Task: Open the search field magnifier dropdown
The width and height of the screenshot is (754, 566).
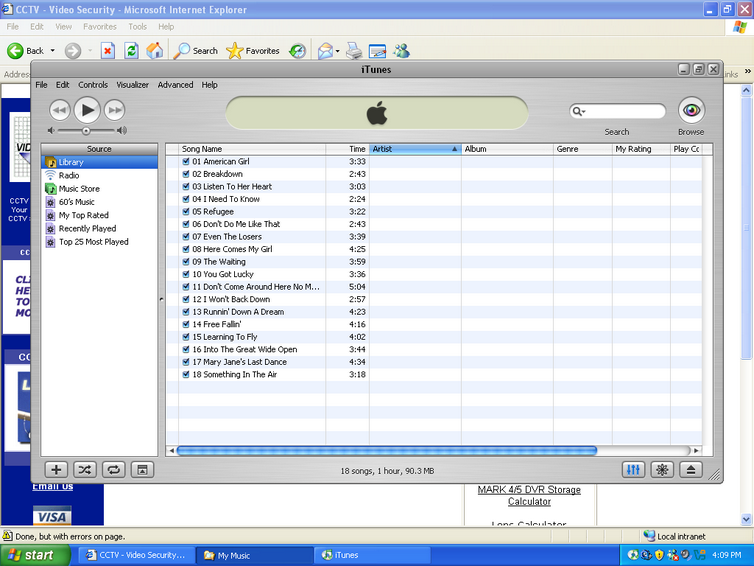Action: coord(579,111)
